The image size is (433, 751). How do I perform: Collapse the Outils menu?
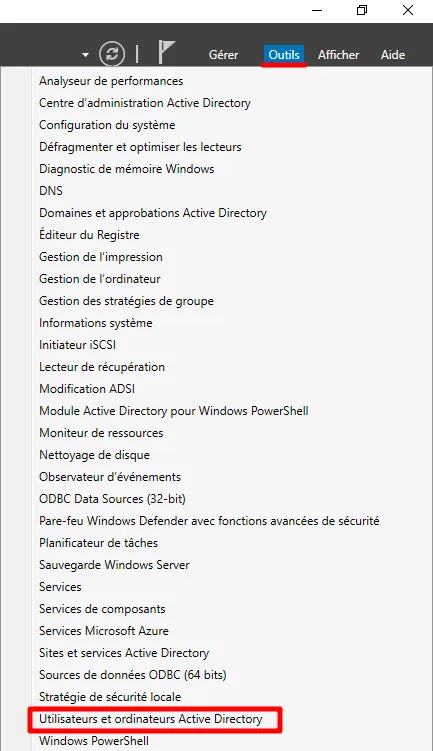click(284, 55)
